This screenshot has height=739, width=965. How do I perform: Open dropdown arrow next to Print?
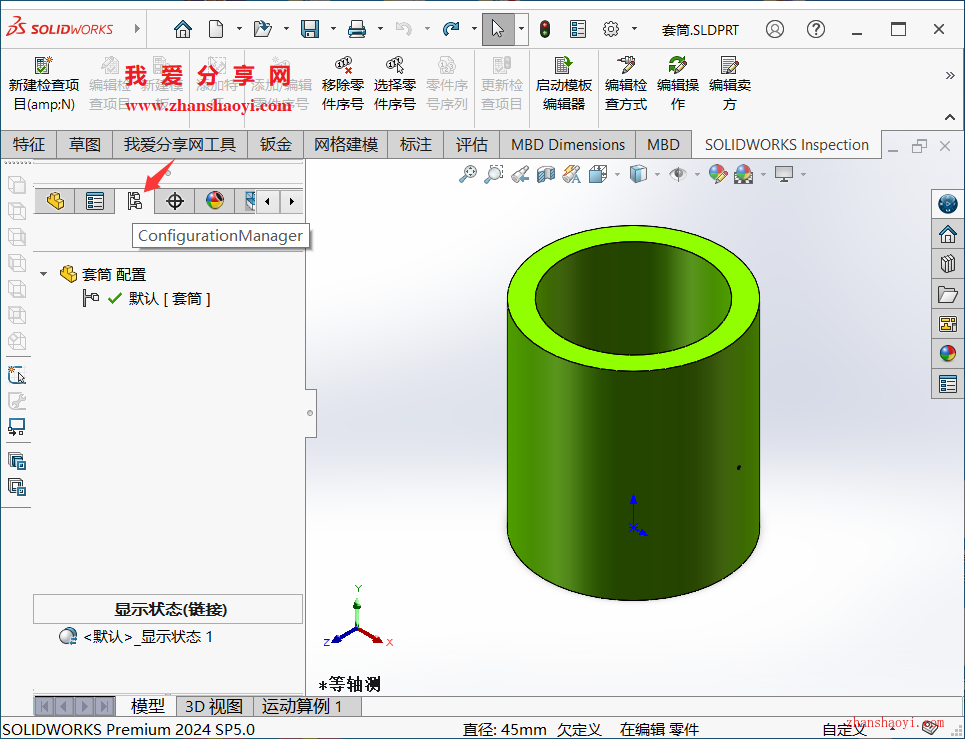[x=380, y=29]
